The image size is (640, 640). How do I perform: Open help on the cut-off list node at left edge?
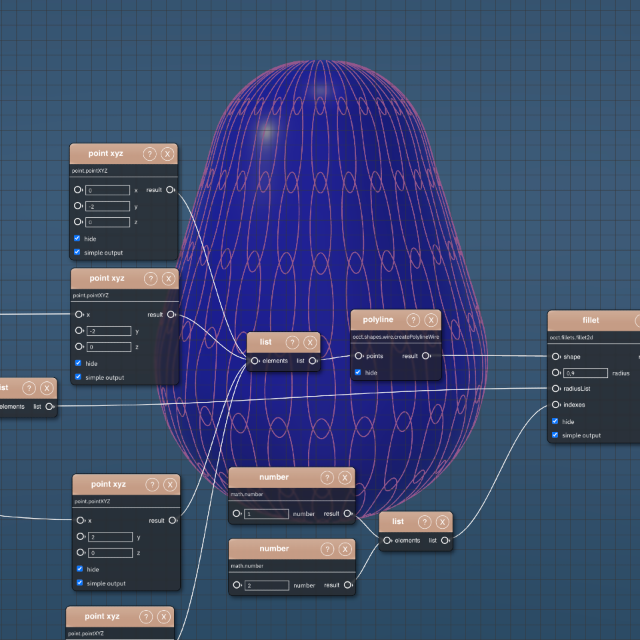(29, 388)
